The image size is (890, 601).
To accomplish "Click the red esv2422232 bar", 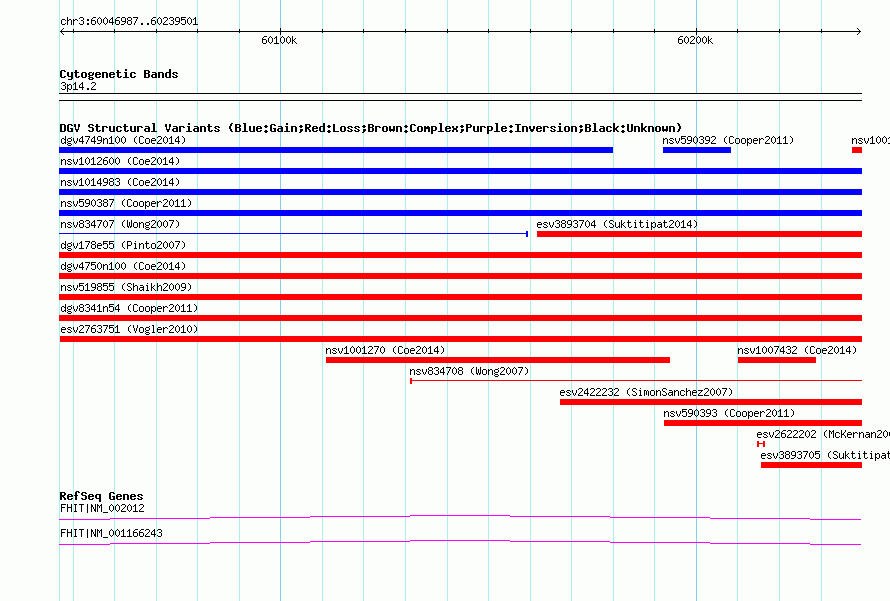I will tap(711, 402).
